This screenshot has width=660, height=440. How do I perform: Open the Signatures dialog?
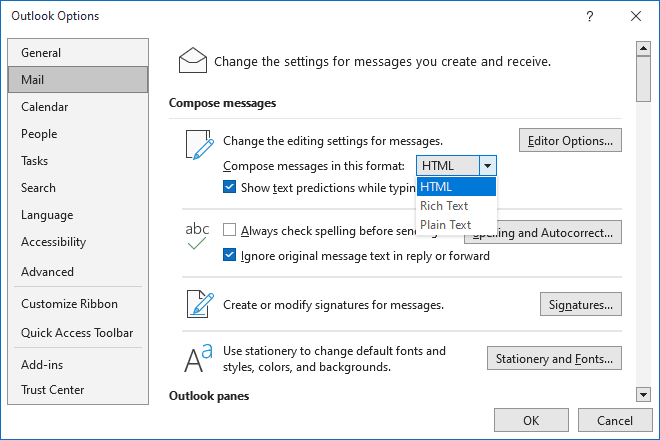point(580,304)
